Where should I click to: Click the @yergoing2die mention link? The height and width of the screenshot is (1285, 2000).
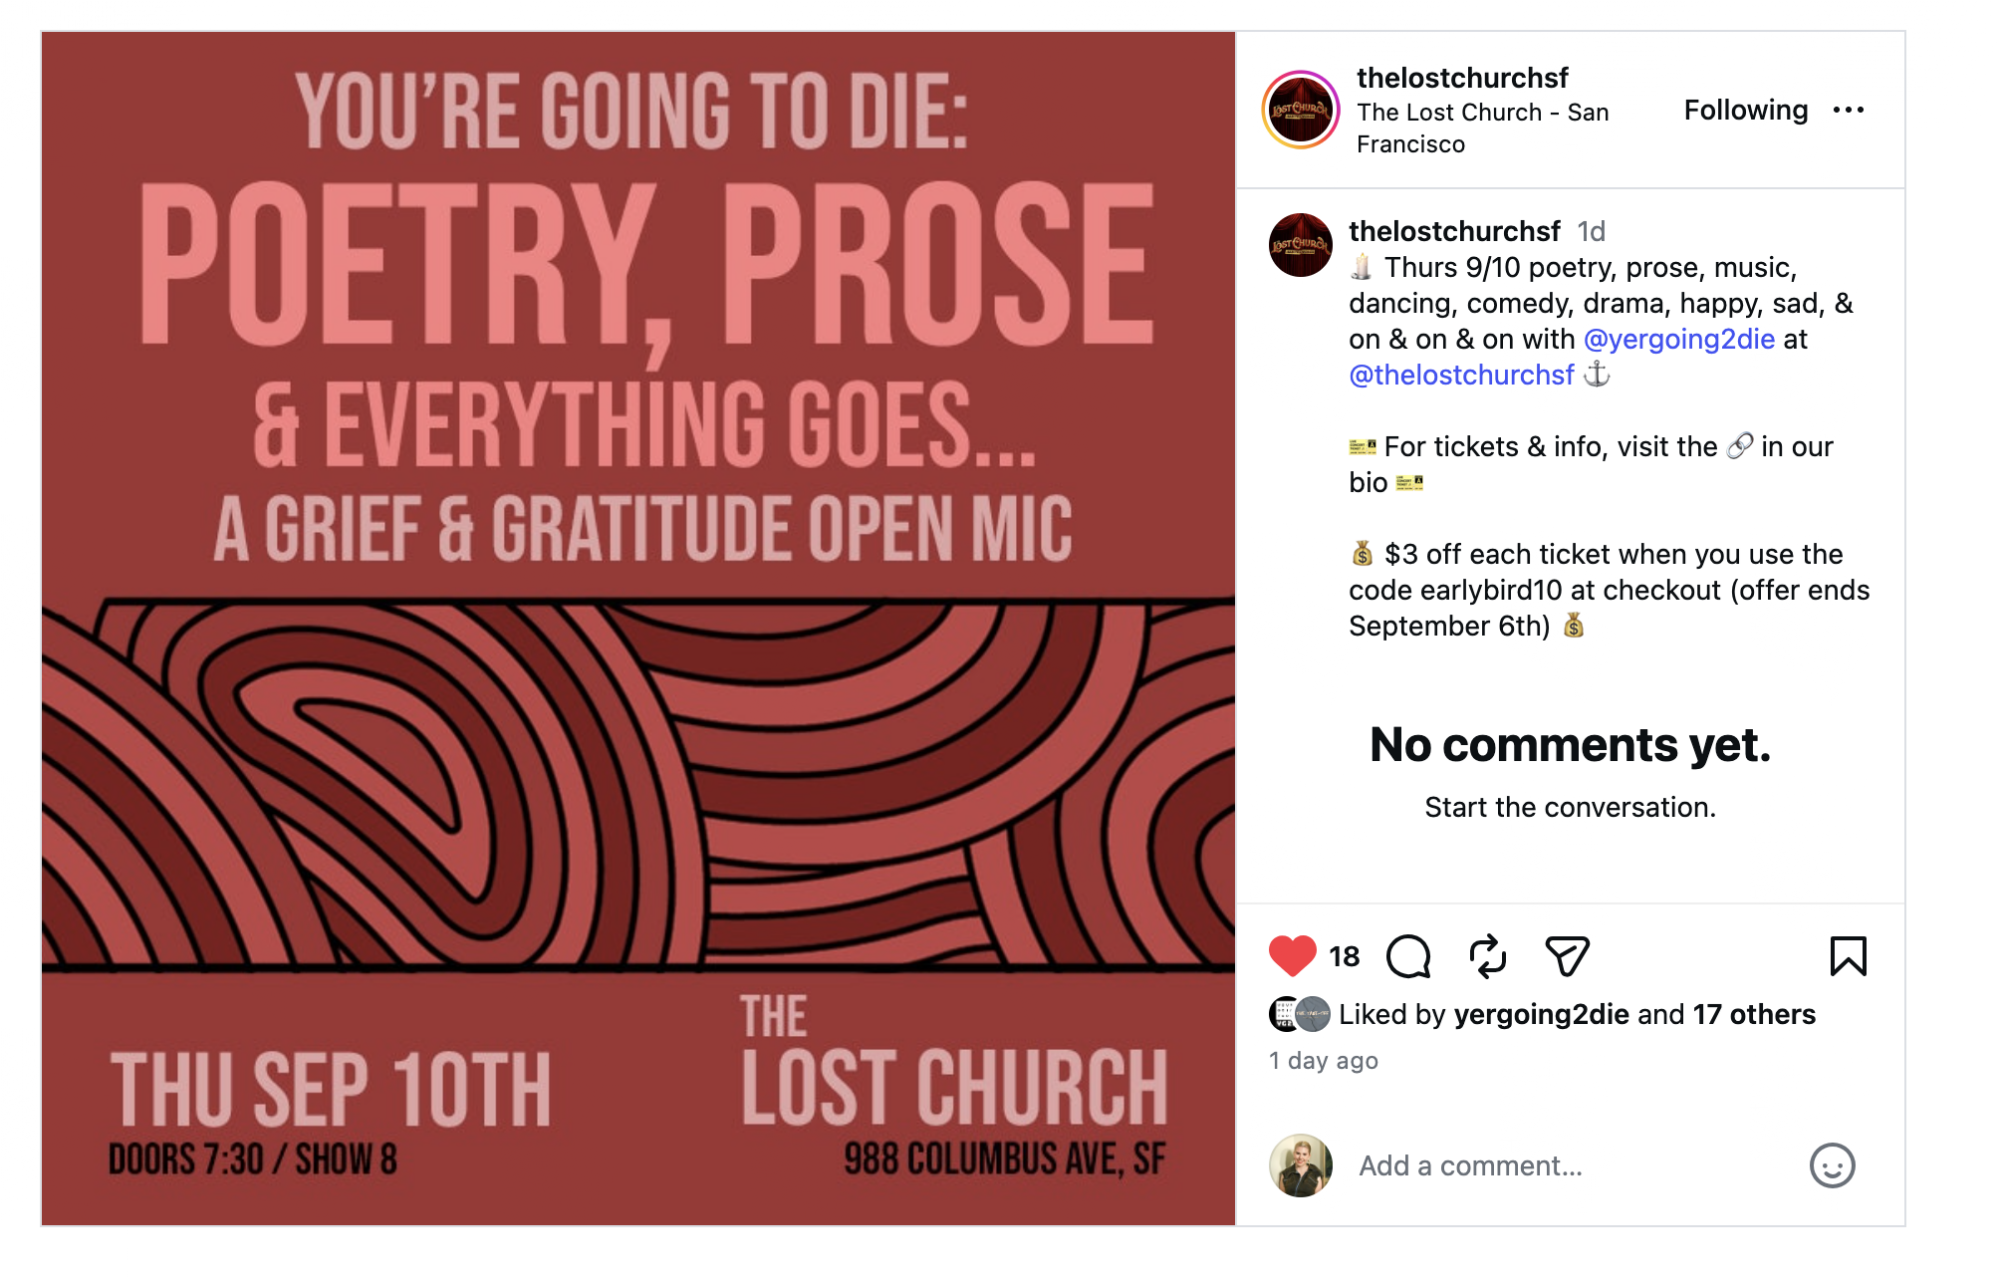(x=1679, y=339)
